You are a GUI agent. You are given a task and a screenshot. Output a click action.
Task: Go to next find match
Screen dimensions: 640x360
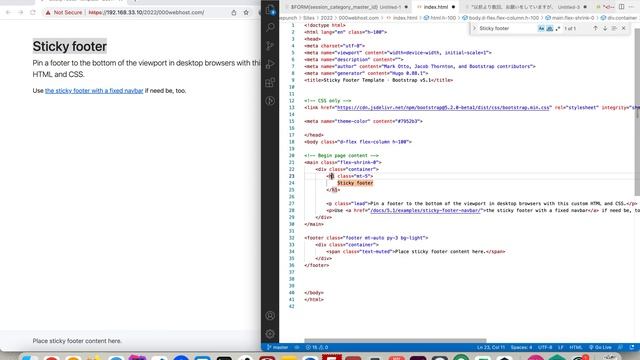(x=605, y=29)
